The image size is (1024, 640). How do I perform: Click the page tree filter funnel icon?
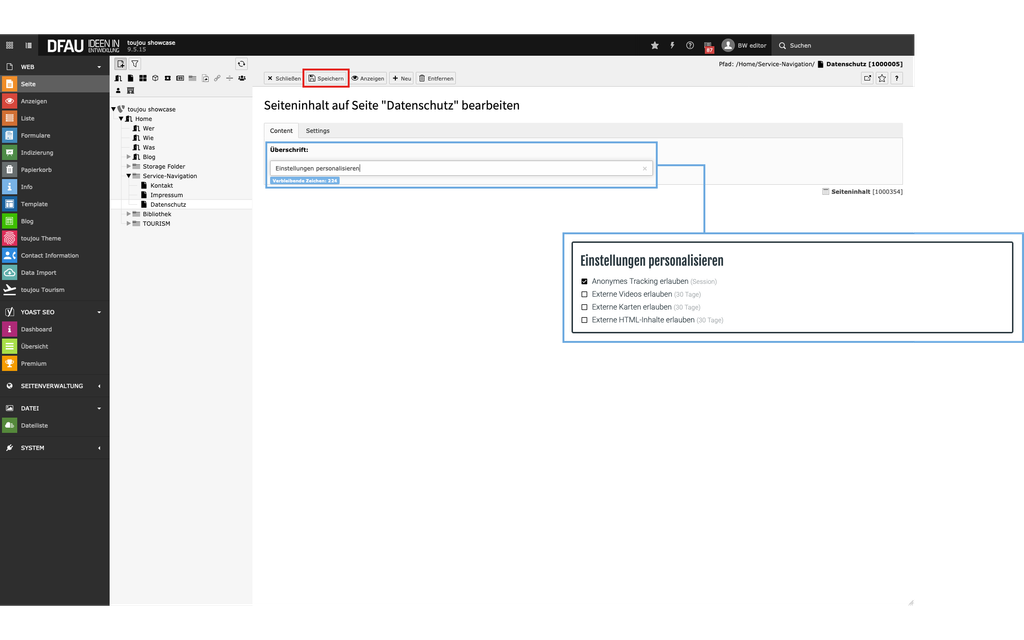(135, 63)
